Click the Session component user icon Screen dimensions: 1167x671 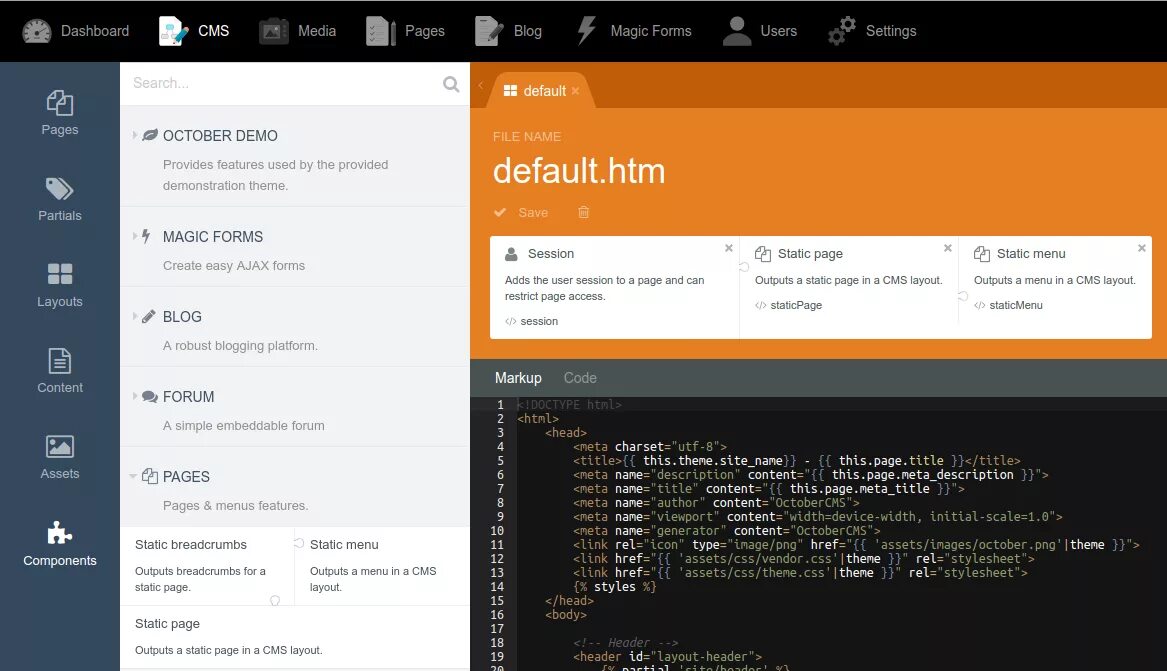(511, 254)
